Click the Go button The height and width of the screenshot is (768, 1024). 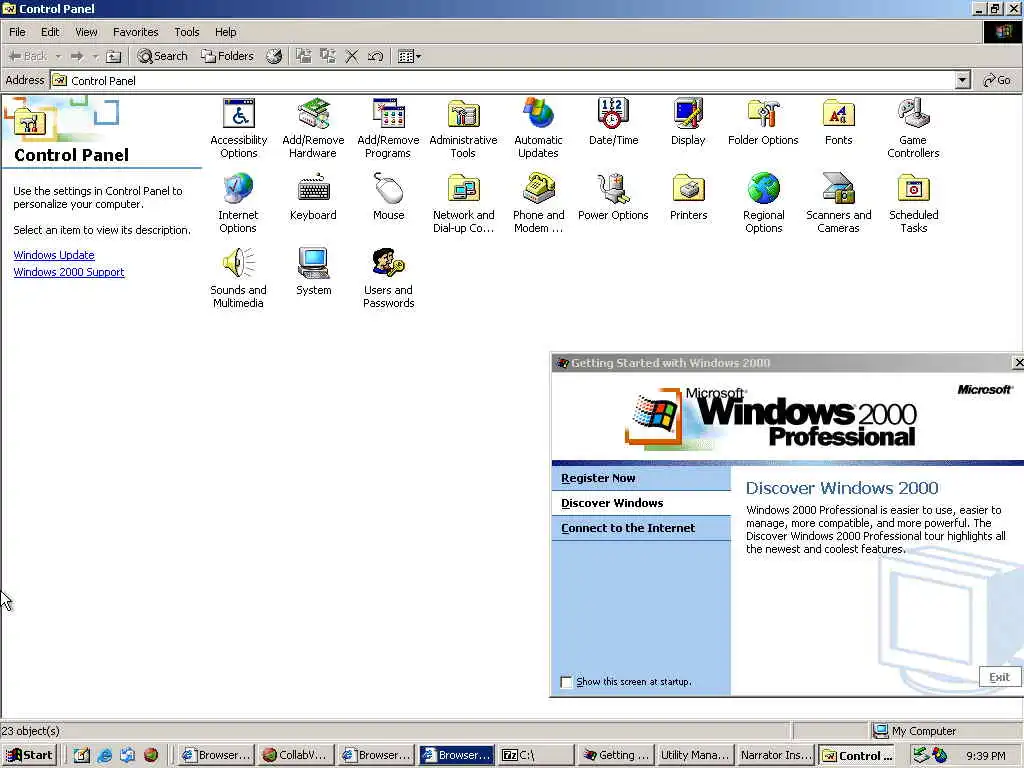997,80
